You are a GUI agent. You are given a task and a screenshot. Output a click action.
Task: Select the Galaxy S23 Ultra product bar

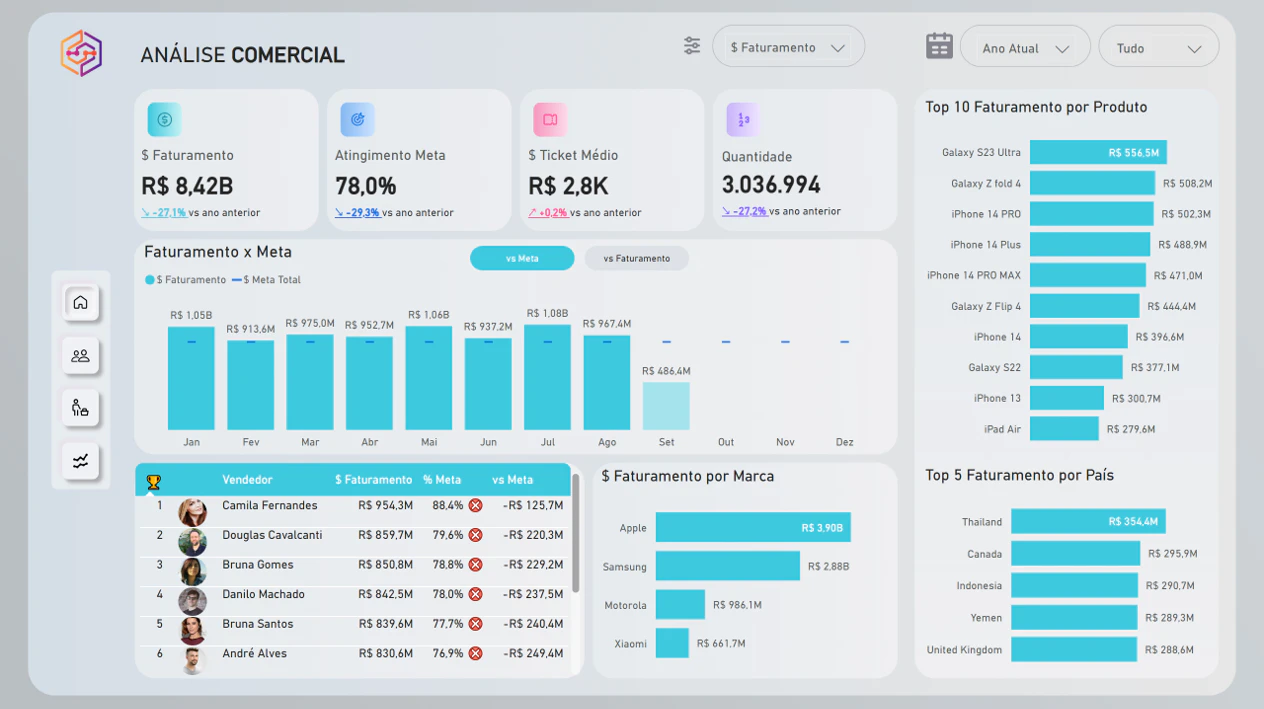coord(1098,153)
